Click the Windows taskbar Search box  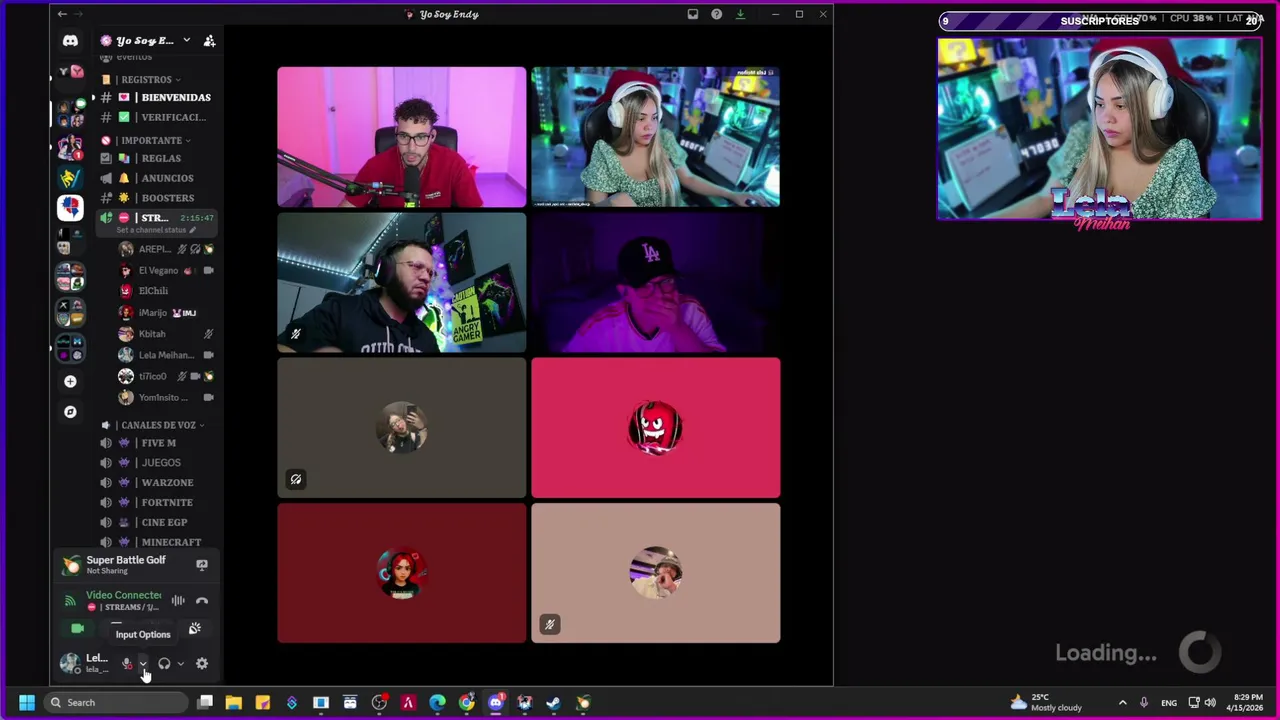[x=118, y=702]
